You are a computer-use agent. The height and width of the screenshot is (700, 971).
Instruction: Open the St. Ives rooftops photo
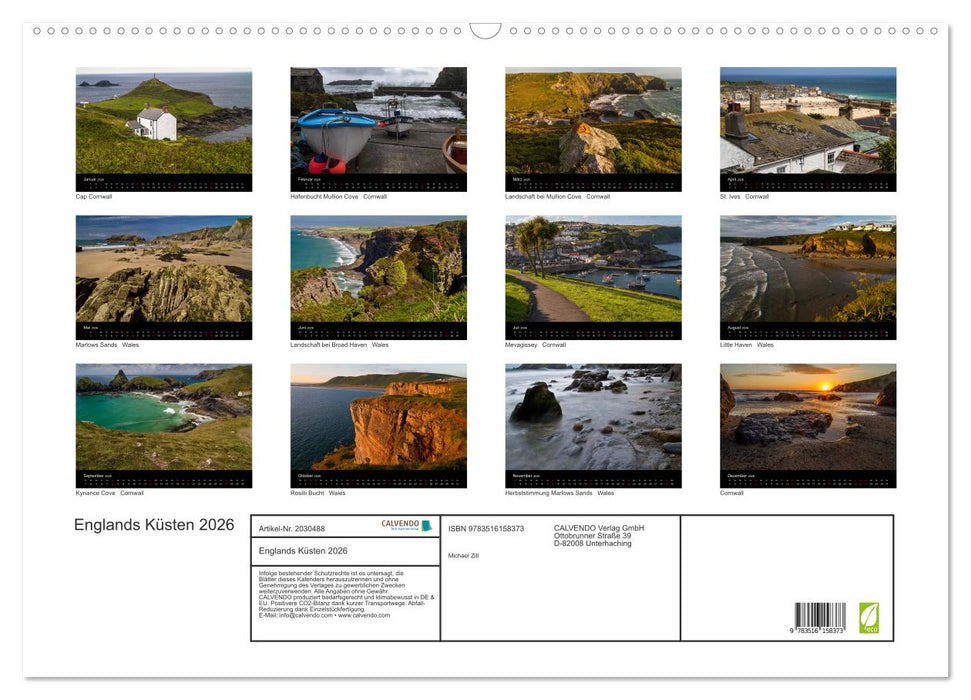[807, 121]
